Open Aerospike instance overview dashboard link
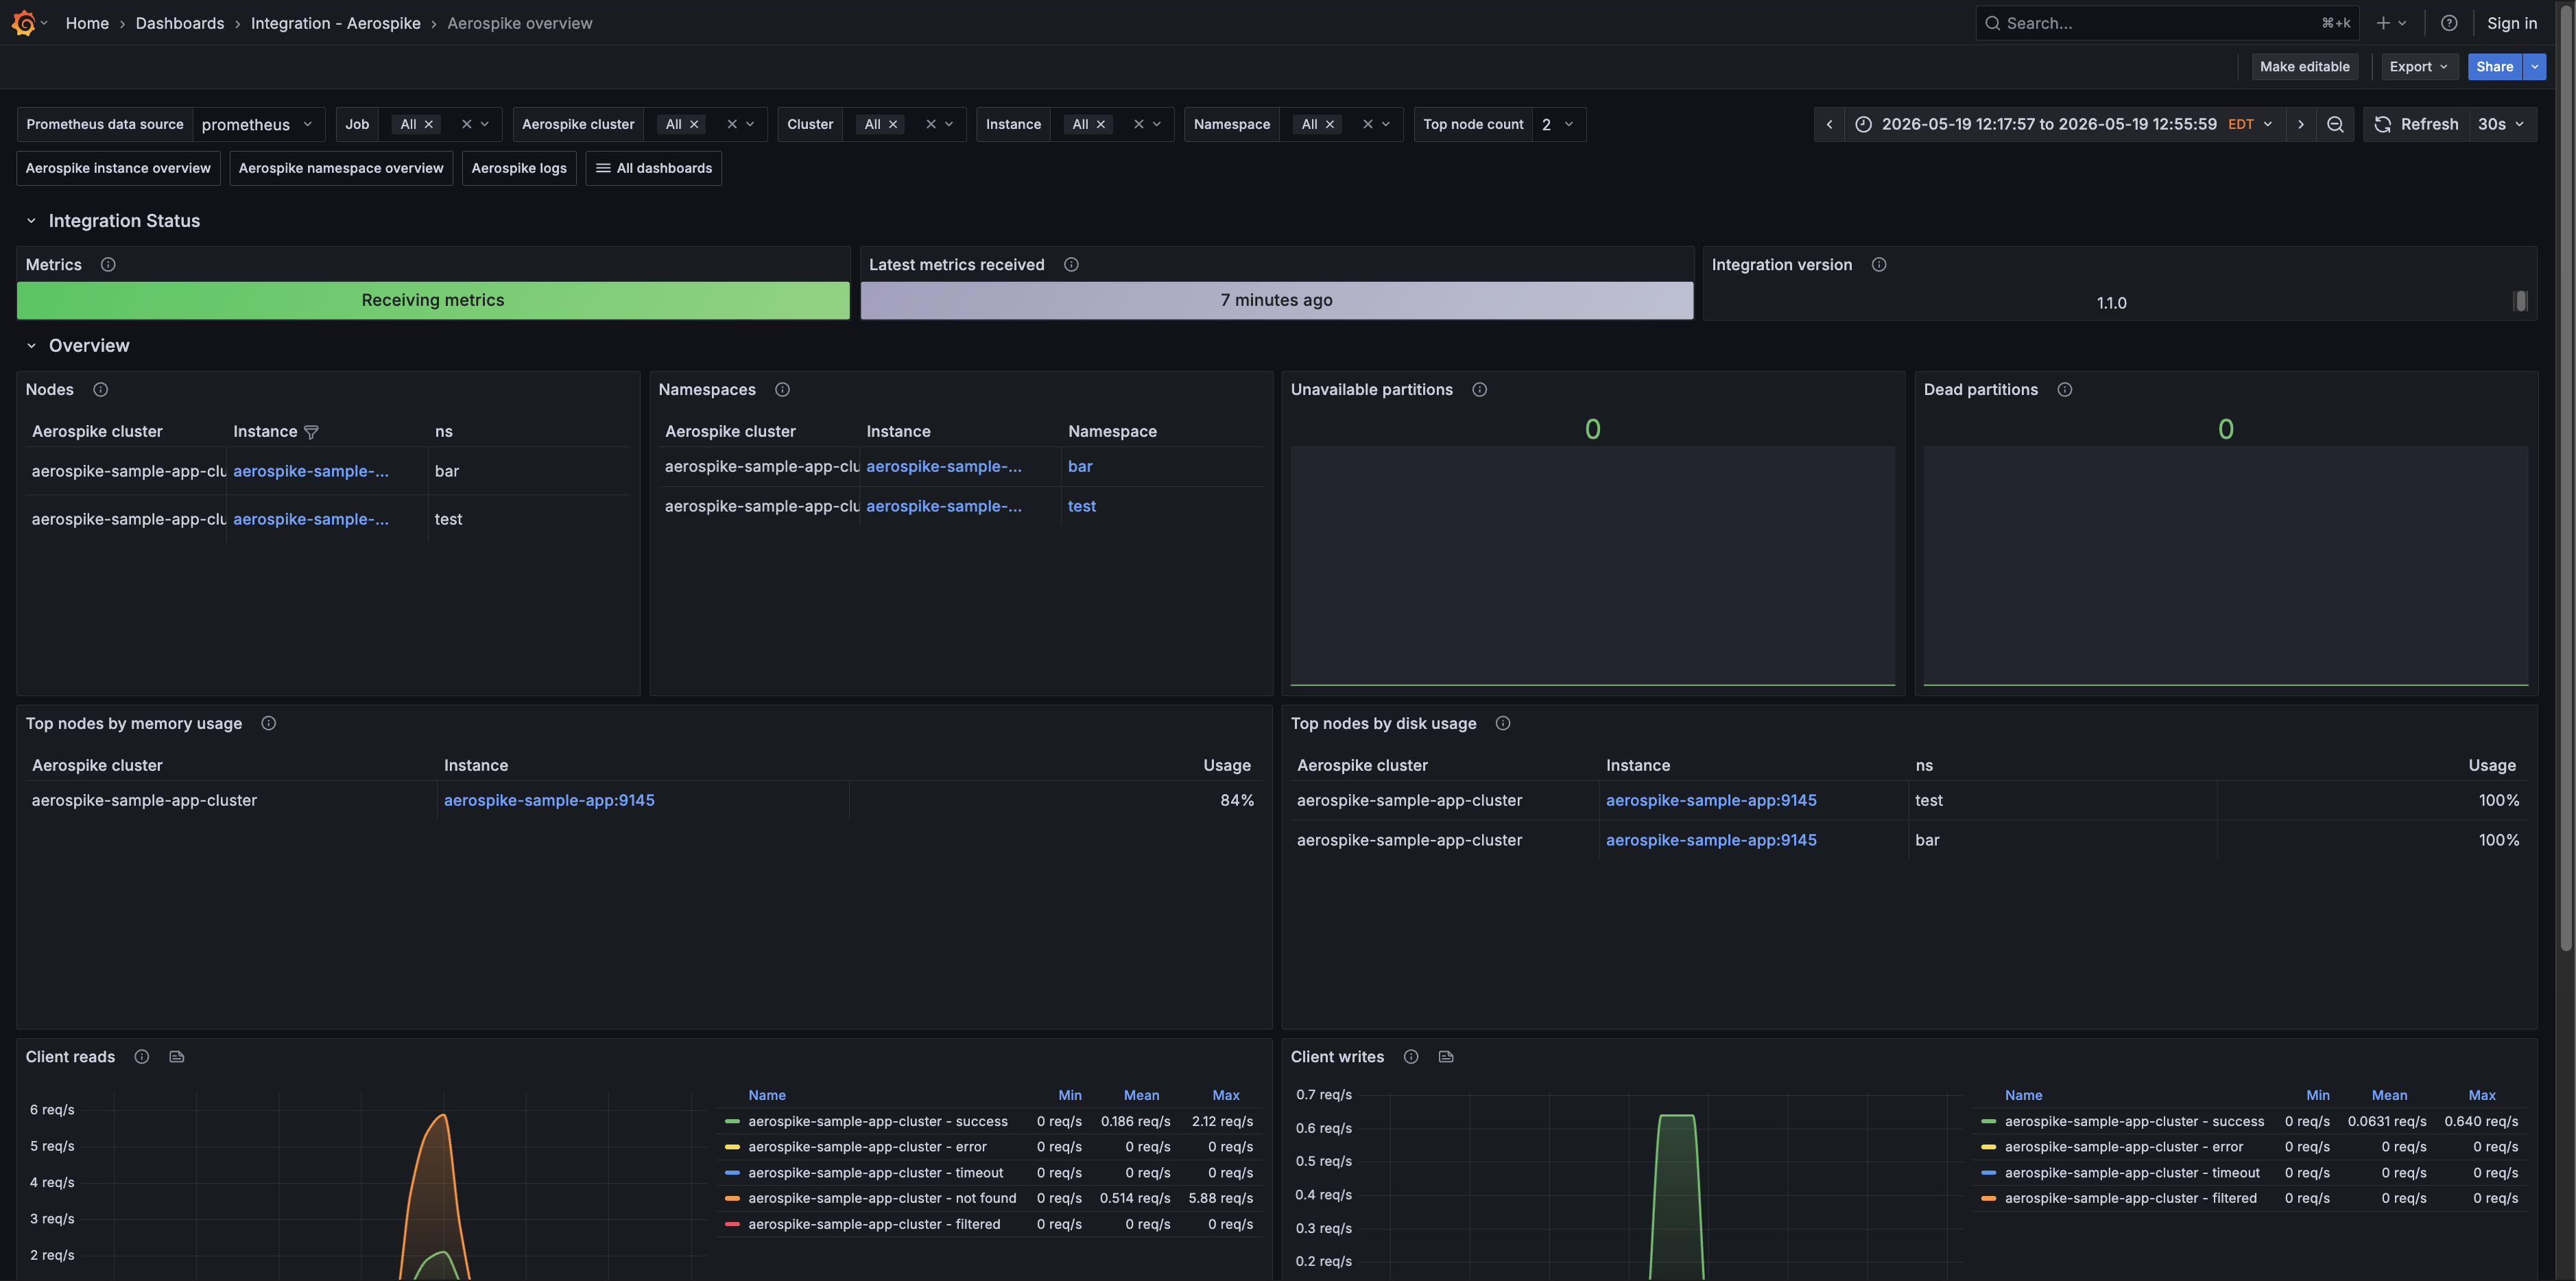This screenshot has width=2576, height=1281. pos(118,168)
